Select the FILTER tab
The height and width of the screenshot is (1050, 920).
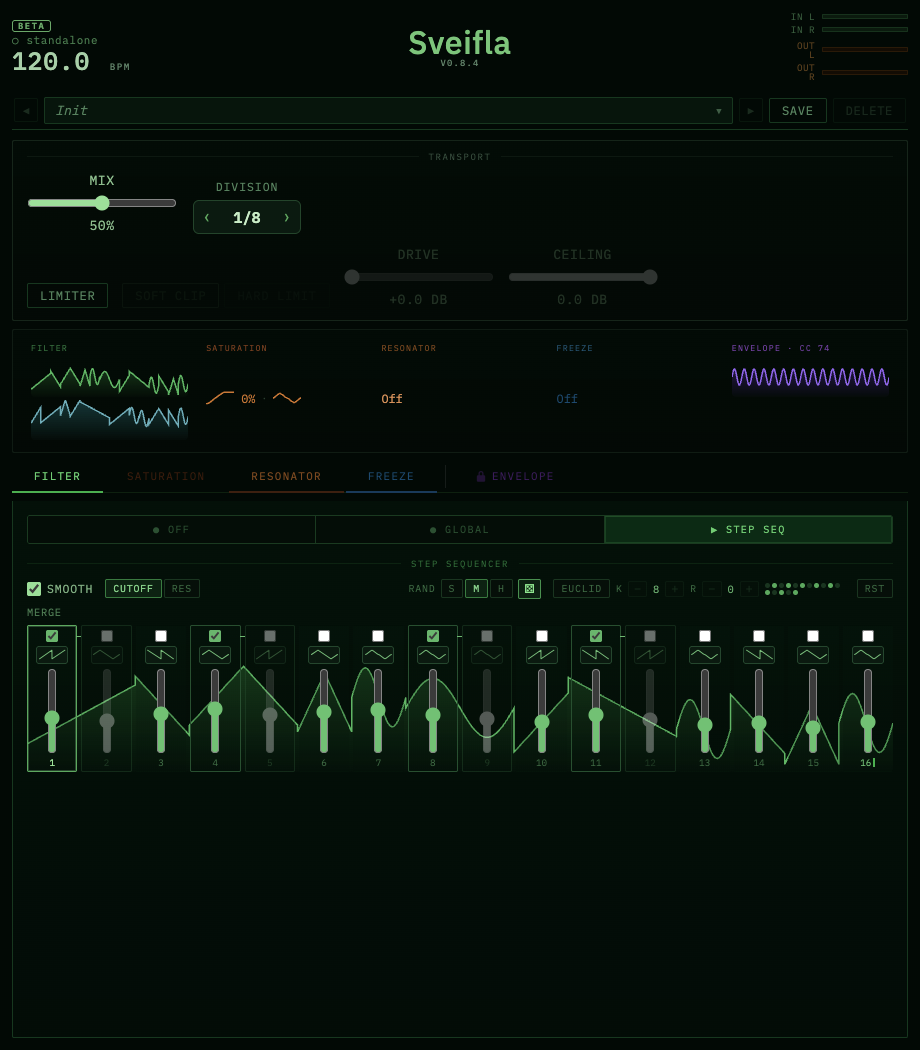[57, 476]
